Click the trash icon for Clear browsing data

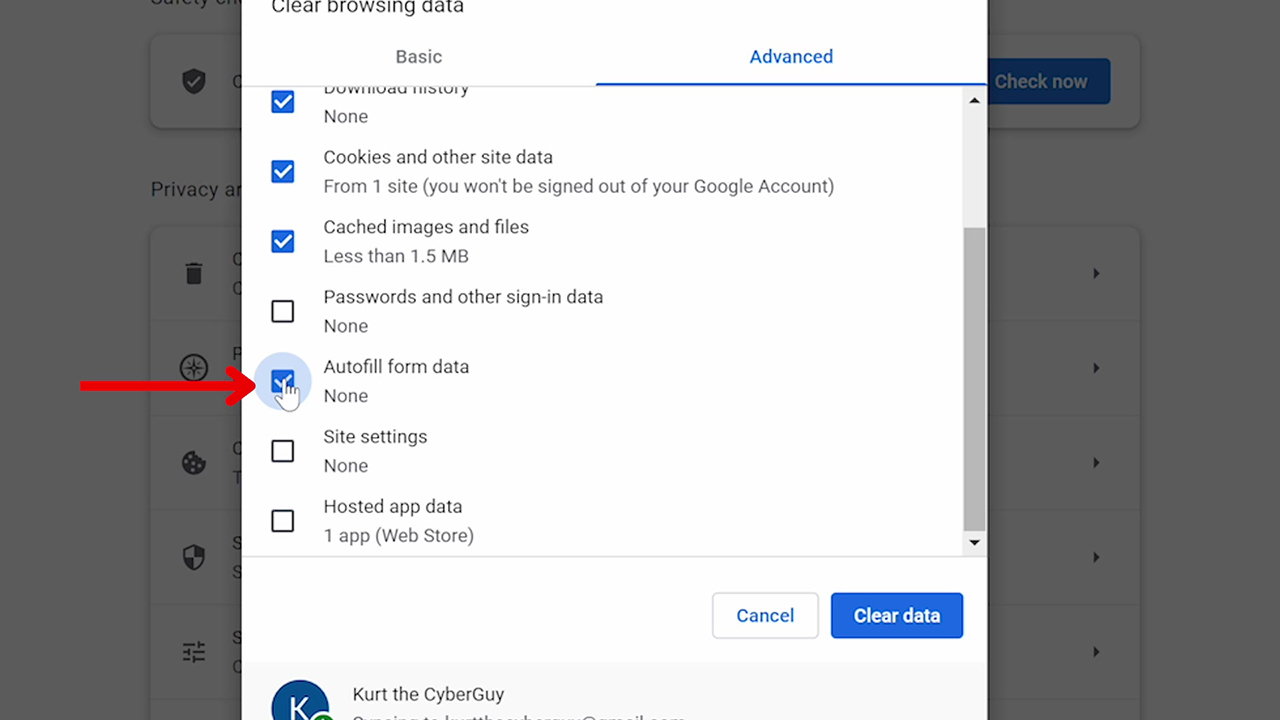point(194,273)
